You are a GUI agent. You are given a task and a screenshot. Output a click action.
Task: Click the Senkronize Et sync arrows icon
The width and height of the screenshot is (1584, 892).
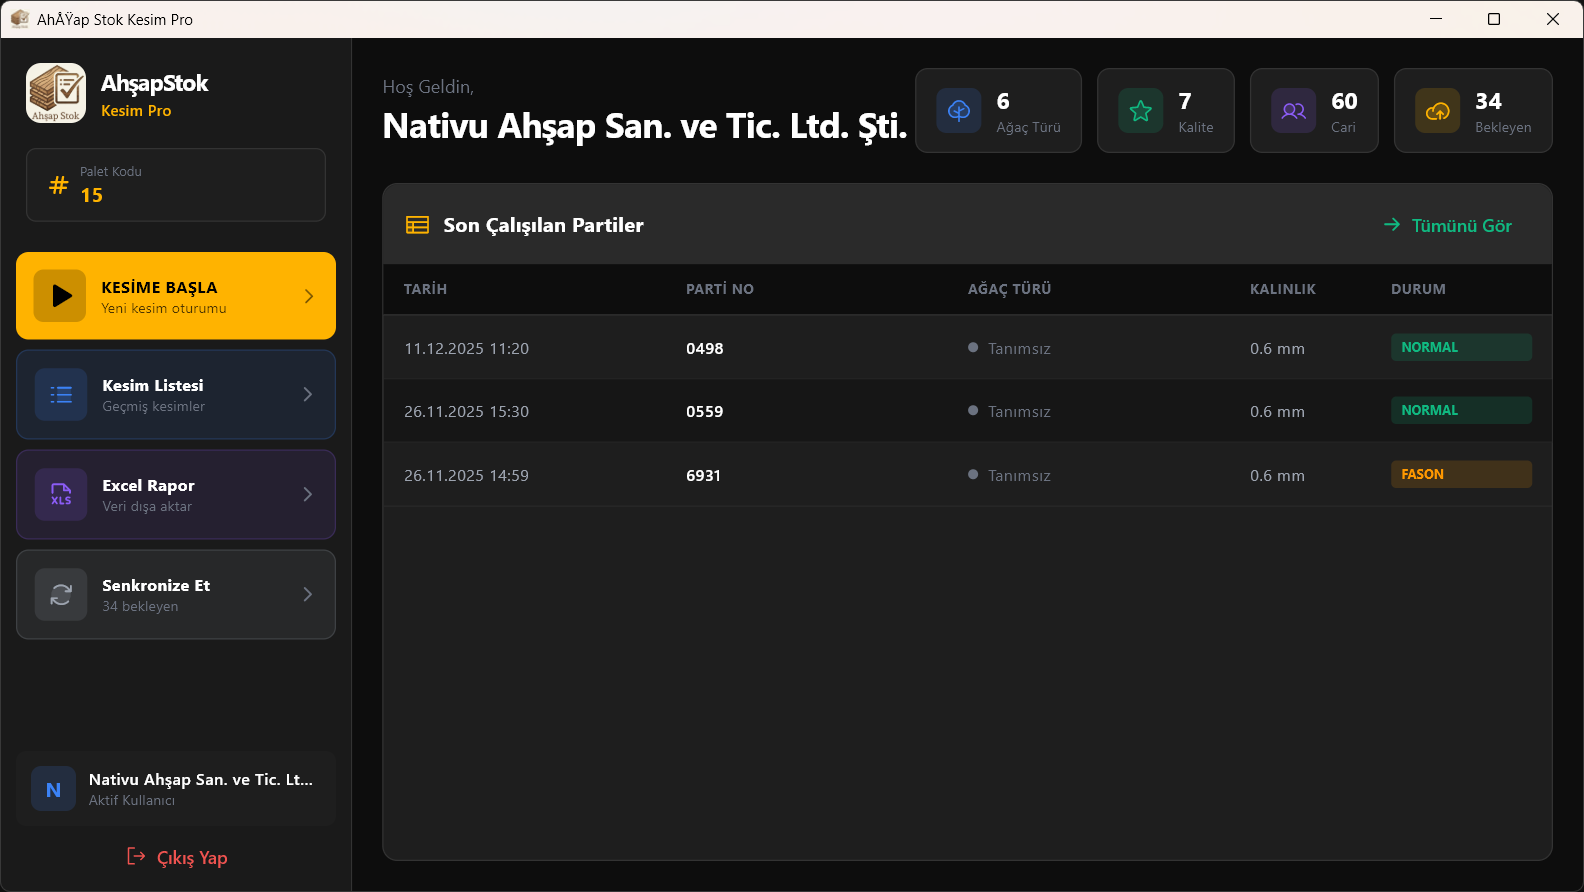point(61,595)
